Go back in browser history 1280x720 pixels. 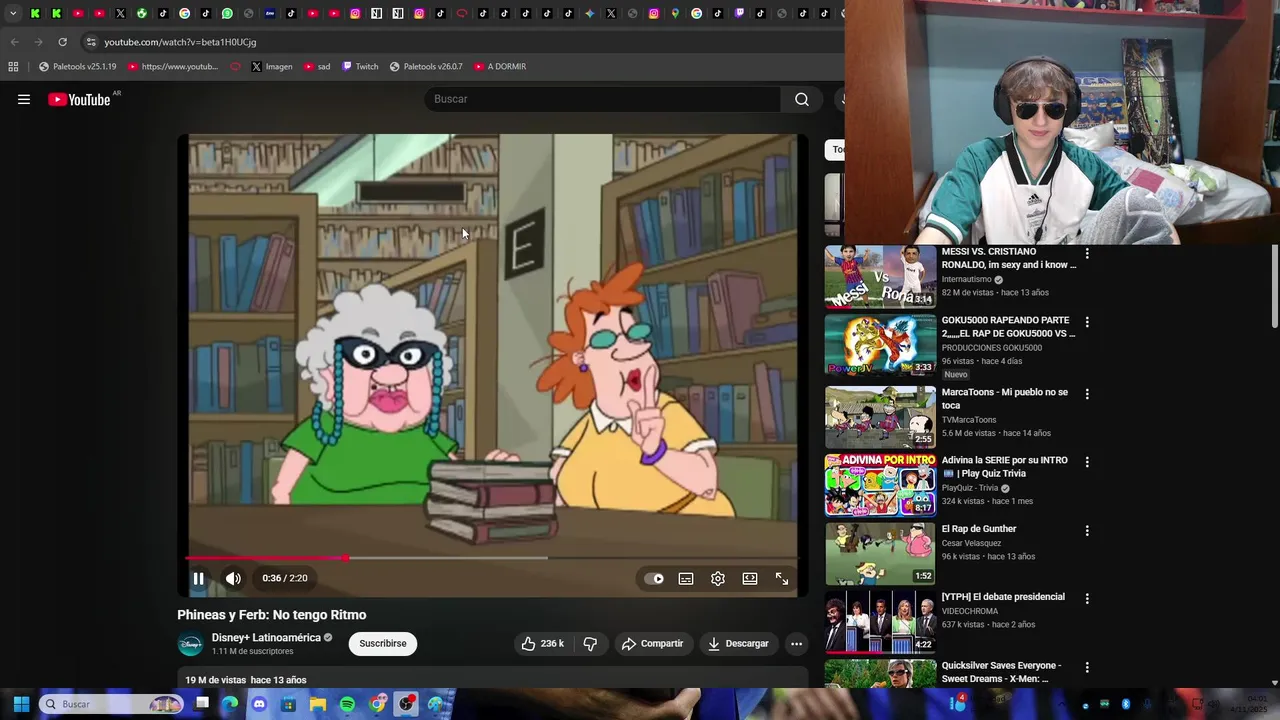click(x=14, y=42)
